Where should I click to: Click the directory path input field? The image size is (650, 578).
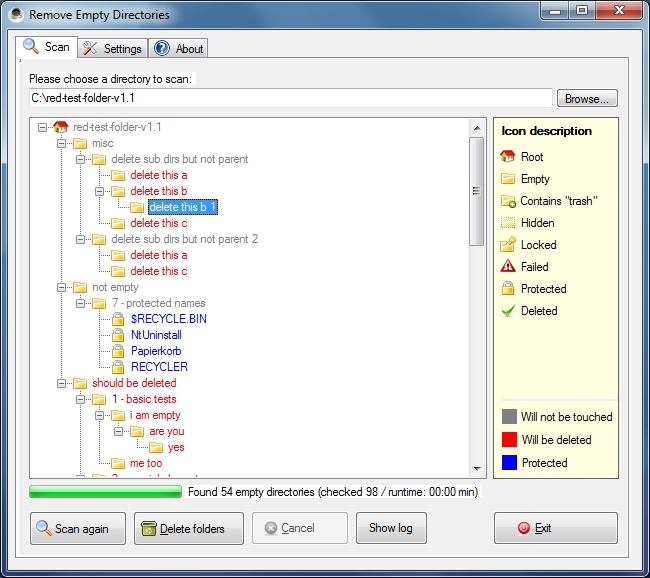[x=290, y=98]
